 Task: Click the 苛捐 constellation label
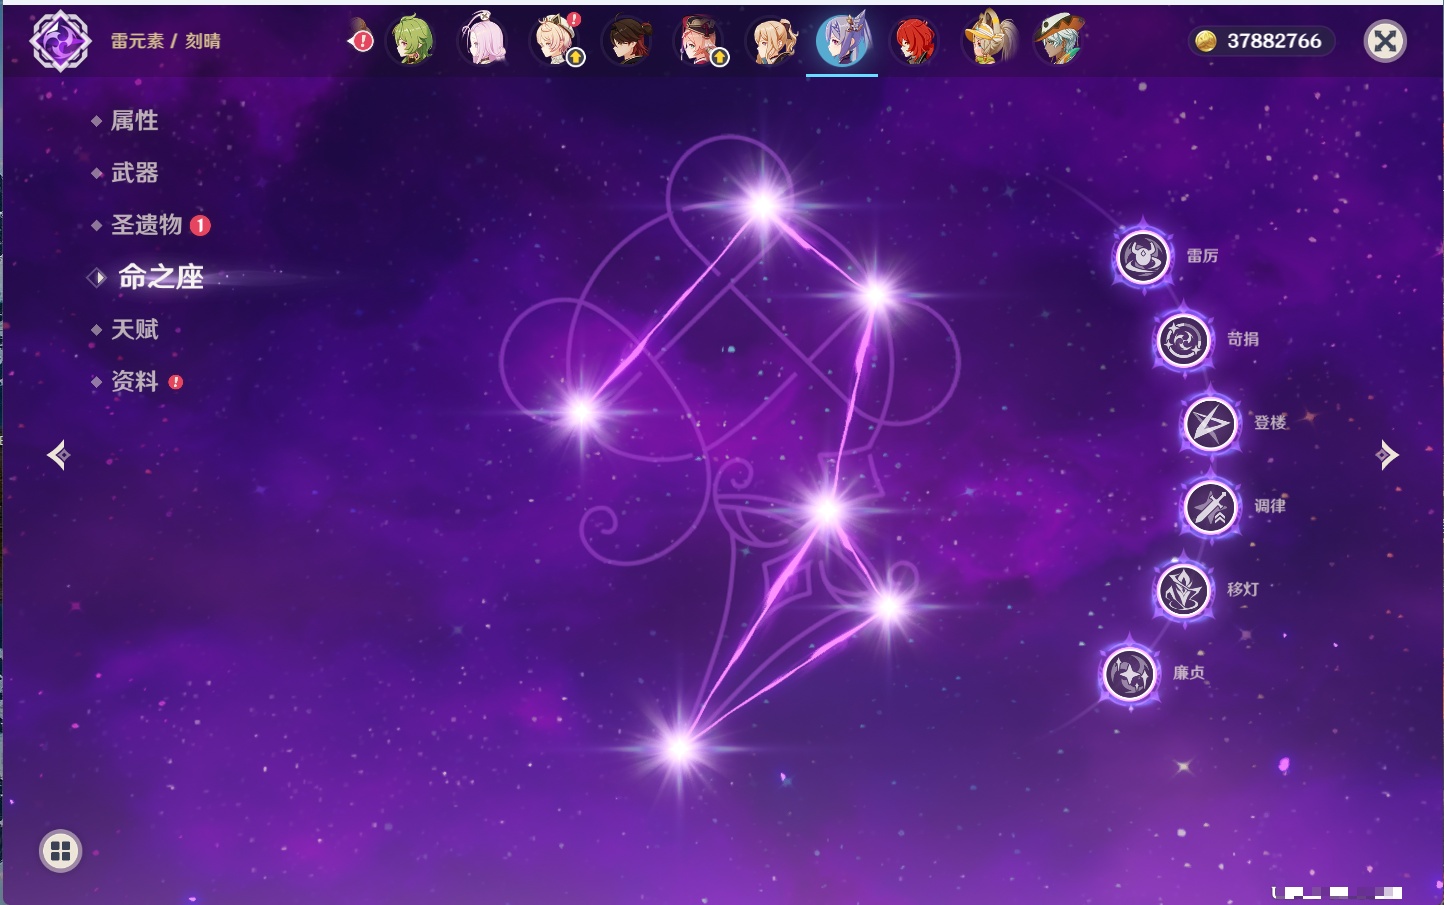(x=1243, y=339)
